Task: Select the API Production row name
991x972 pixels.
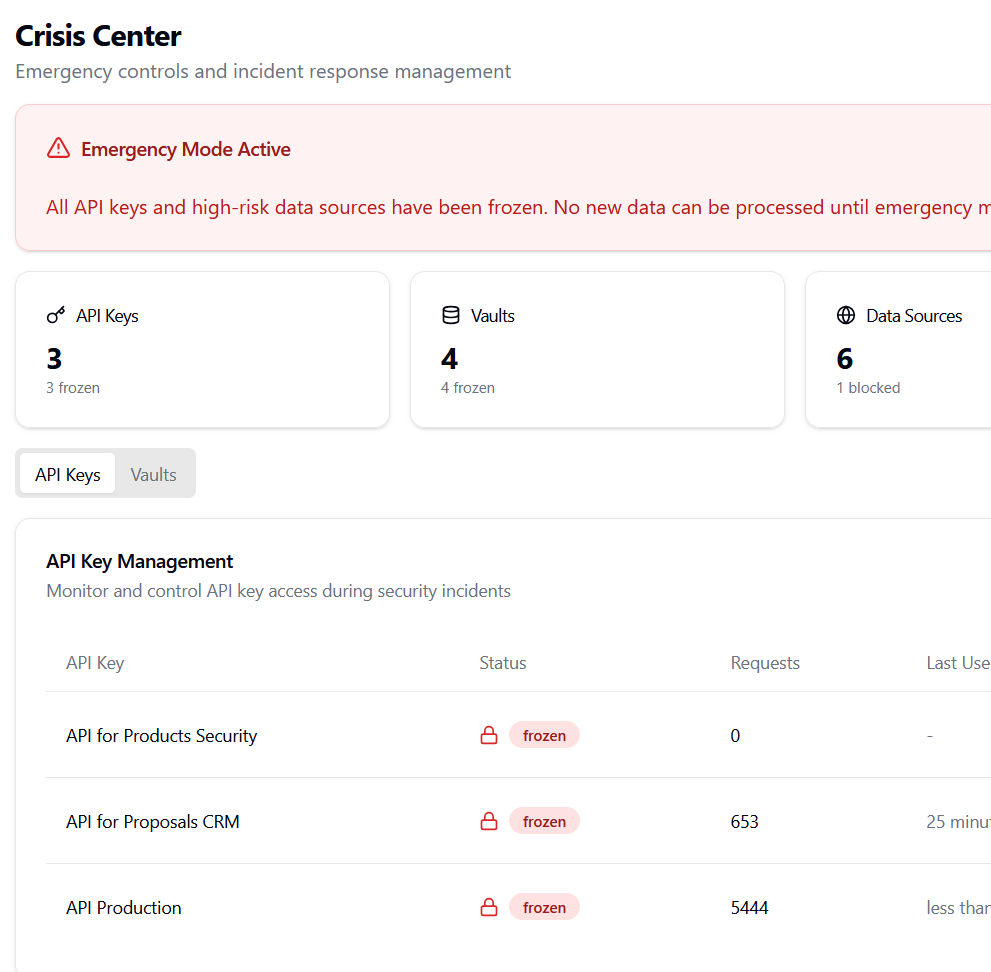Action: (124, 907)
